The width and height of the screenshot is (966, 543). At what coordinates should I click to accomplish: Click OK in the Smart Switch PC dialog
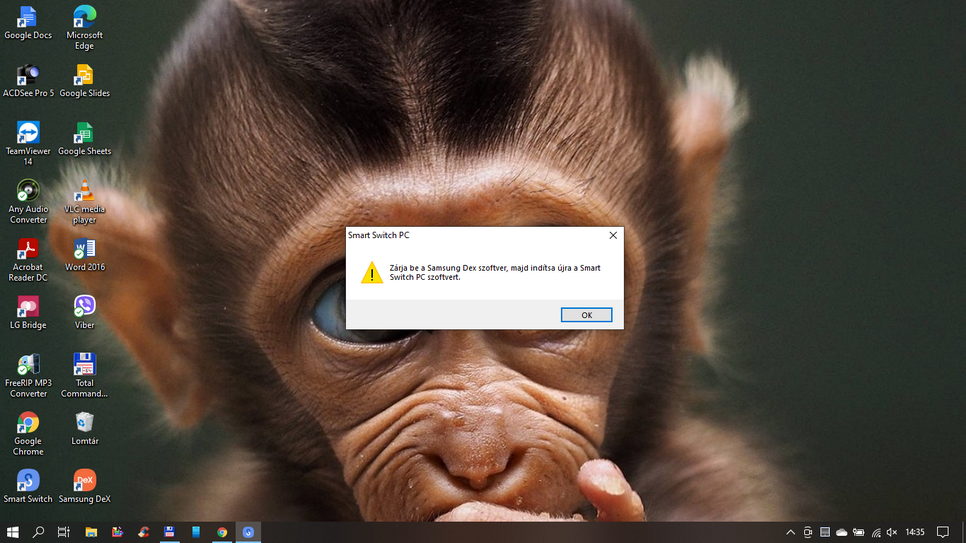click(x=586, y=315)
